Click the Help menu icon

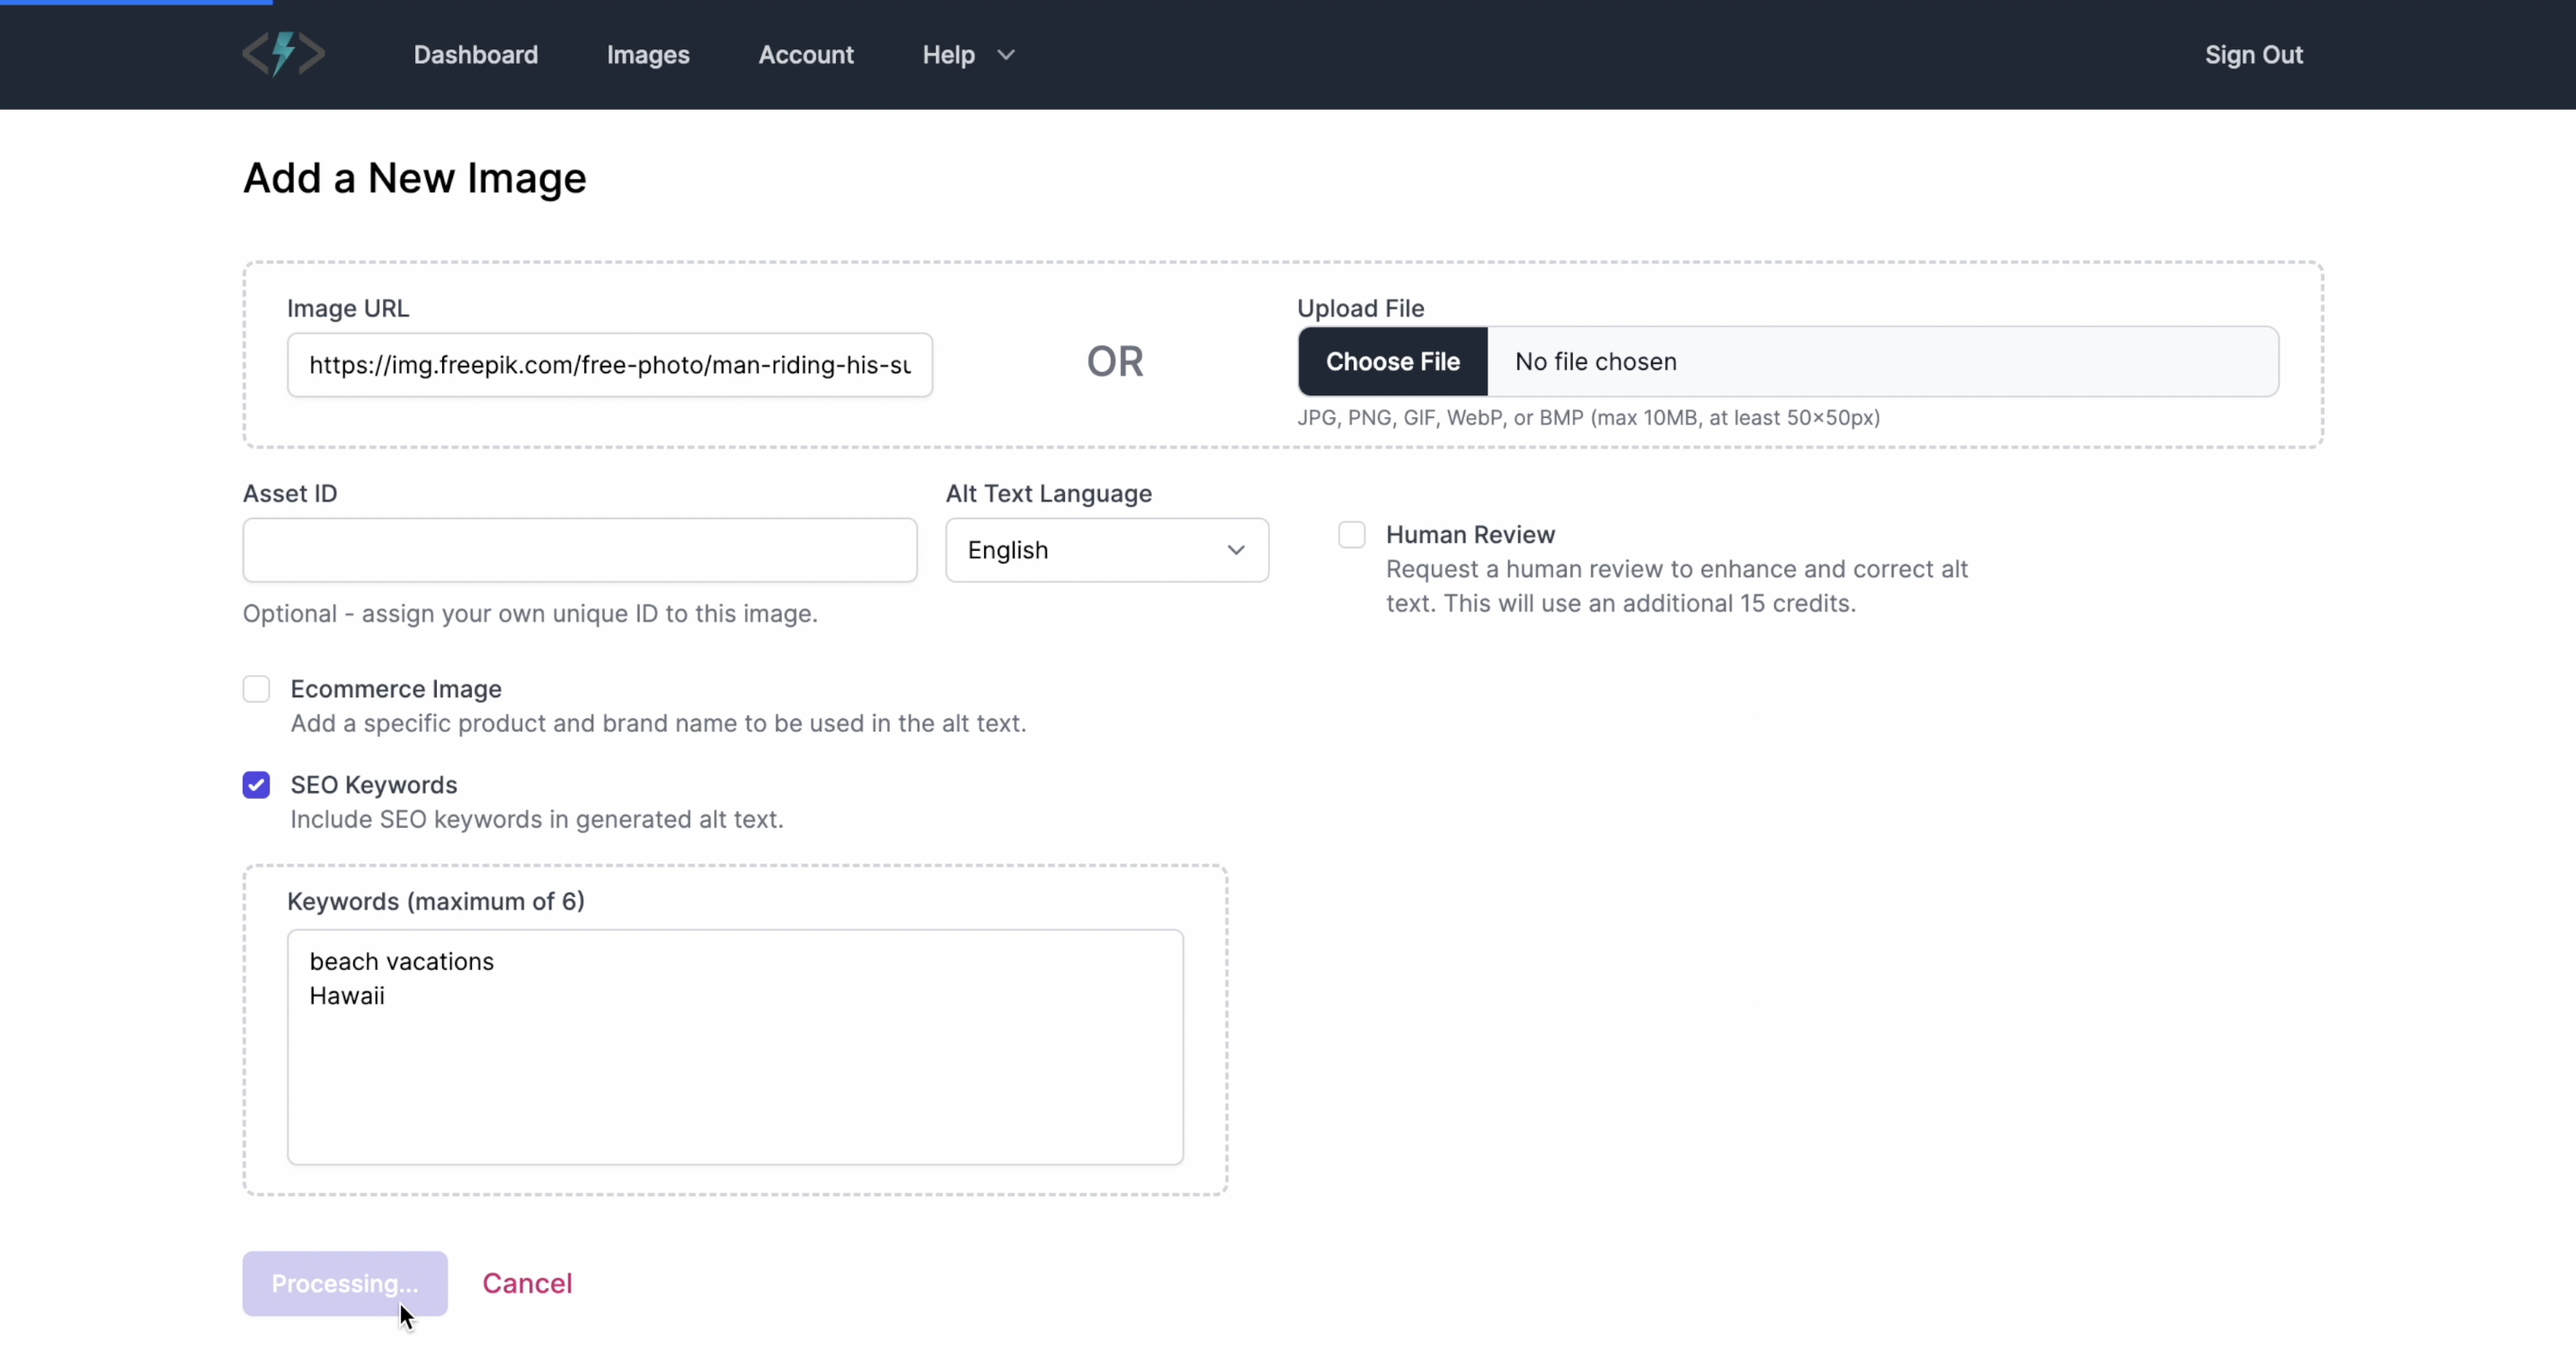coord(1005,55)
